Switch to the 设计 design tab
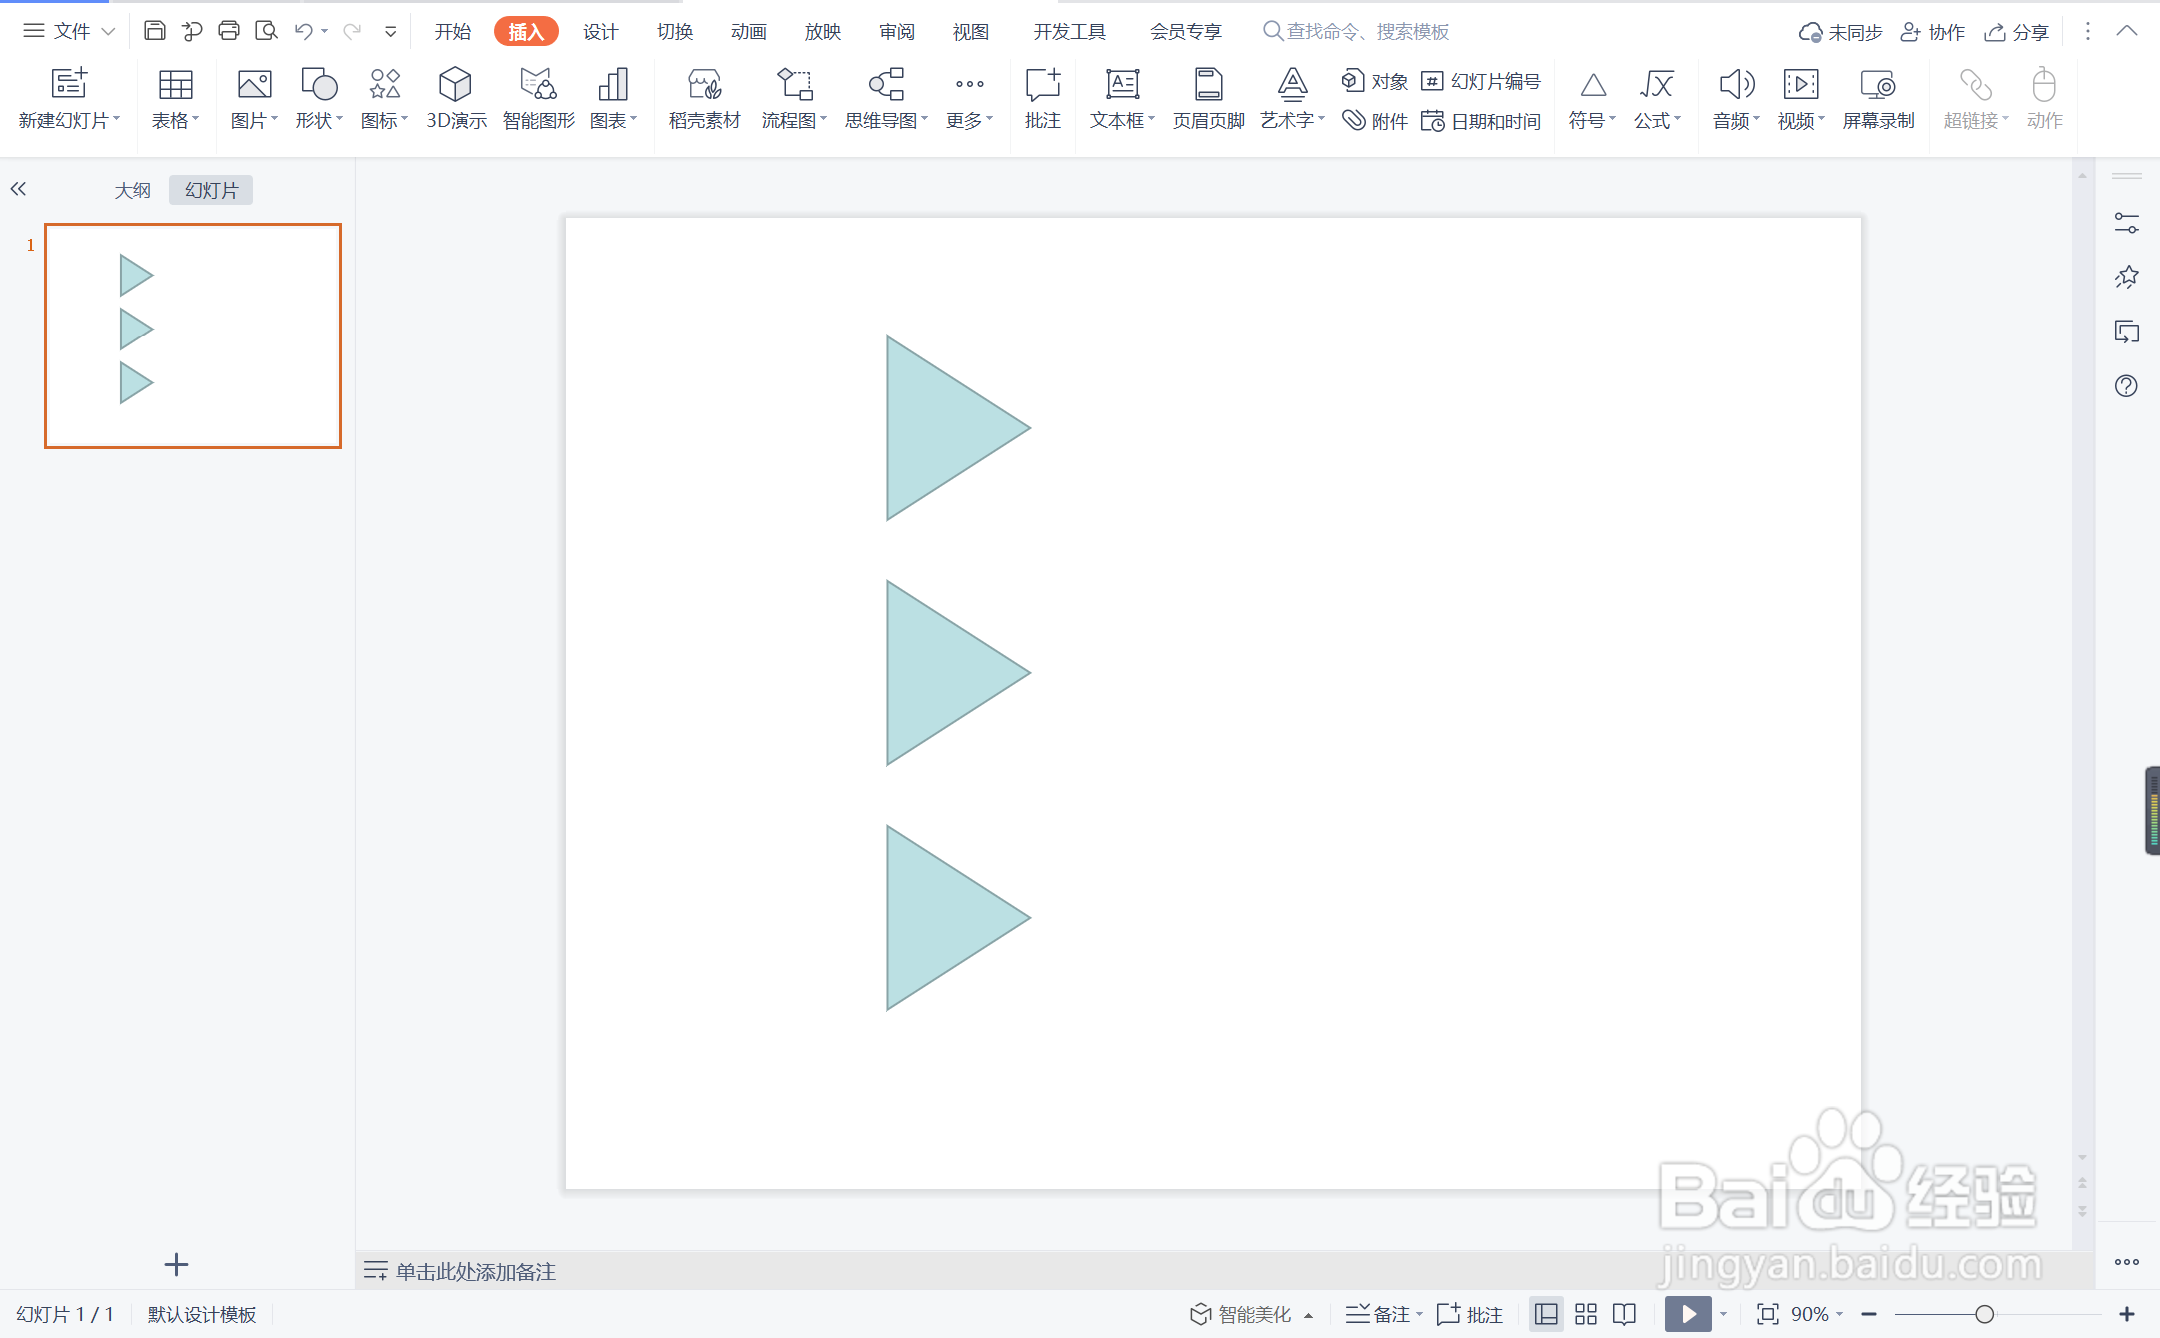 (600, 32)
